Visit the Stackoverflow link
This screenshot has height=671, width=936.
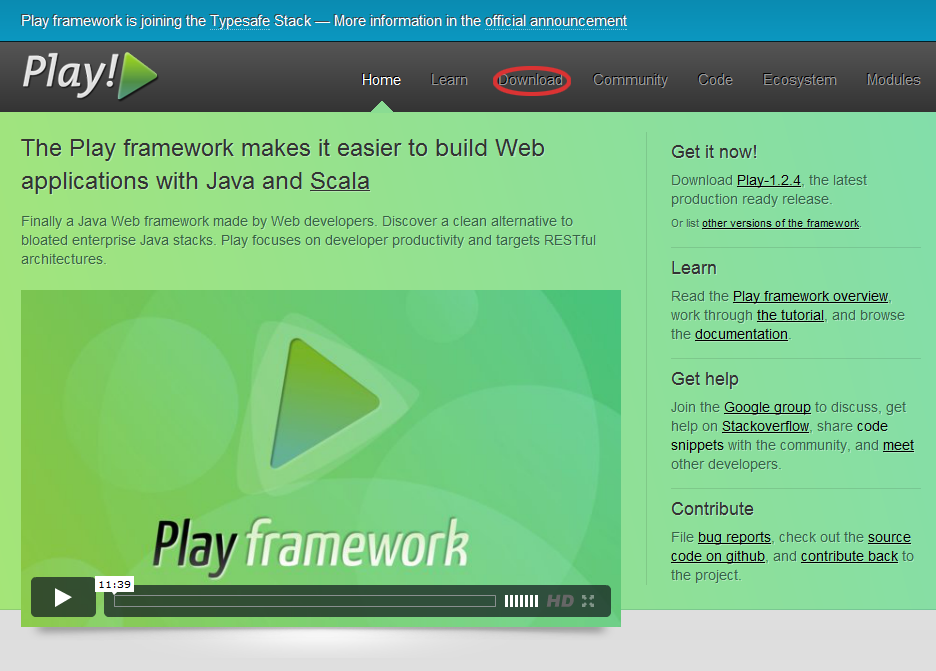coord(765,426)
